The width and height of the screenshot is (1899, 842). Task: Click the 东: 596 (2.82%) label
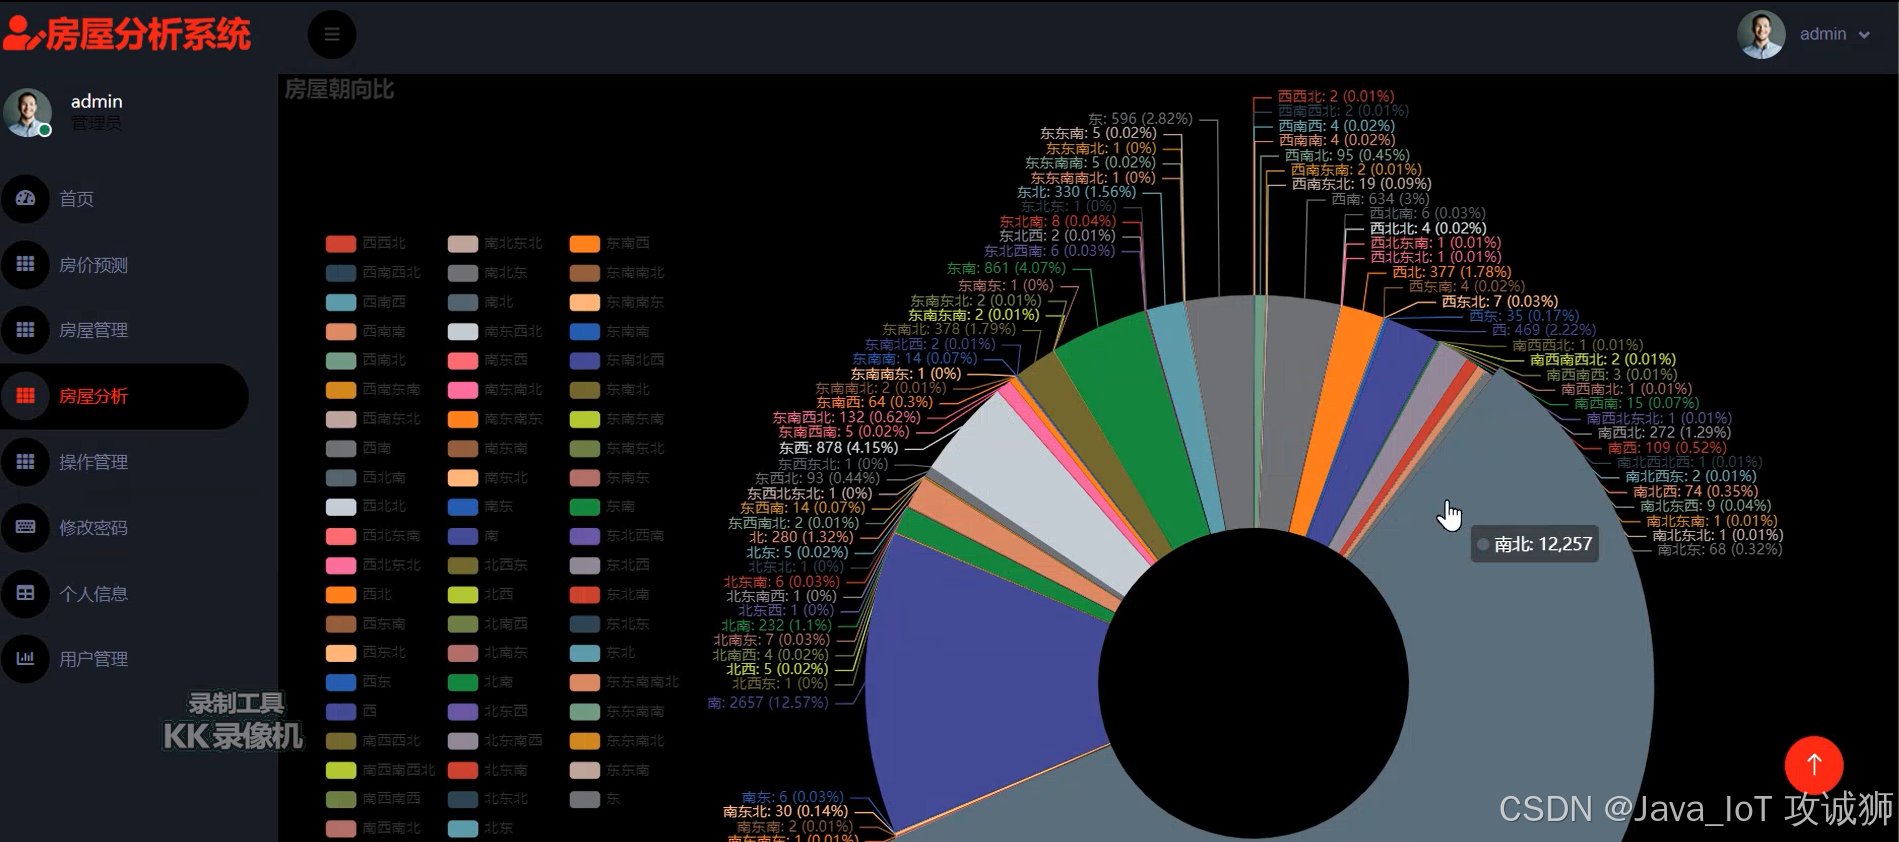[x=1140, y=118]
